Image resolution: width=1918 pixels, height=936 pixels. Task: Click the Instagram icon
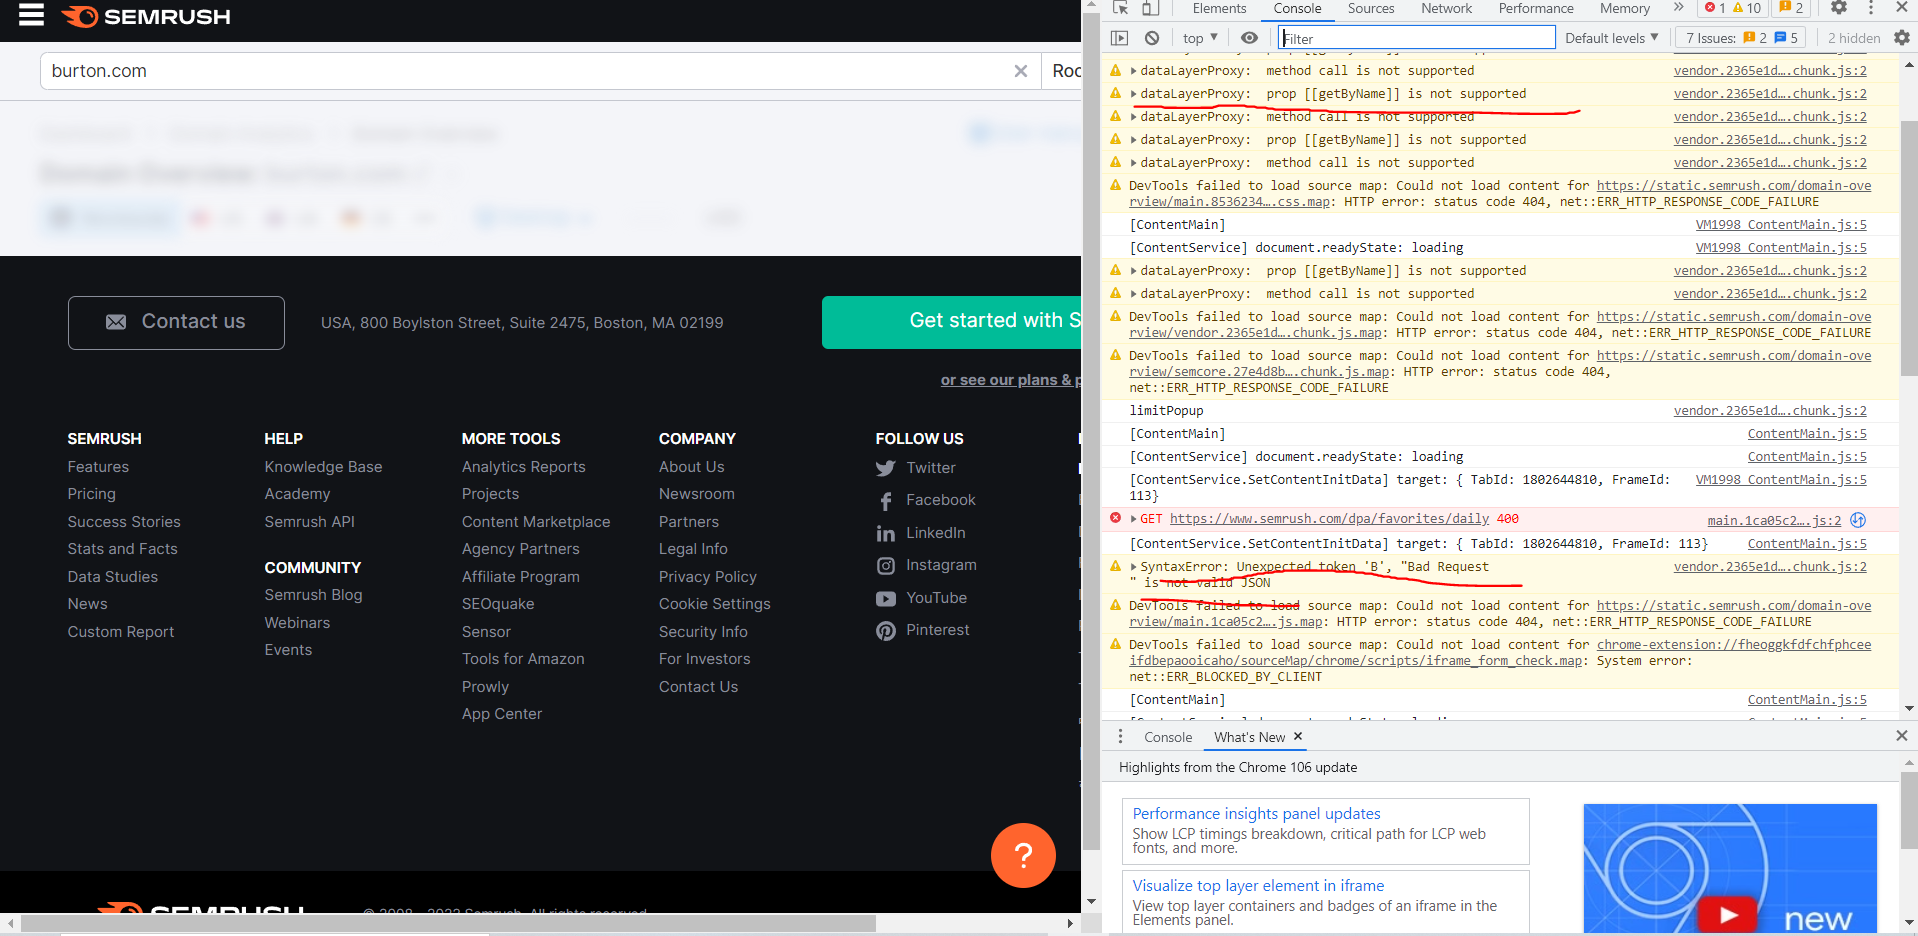pyautogui.click(x=885, y=566)
